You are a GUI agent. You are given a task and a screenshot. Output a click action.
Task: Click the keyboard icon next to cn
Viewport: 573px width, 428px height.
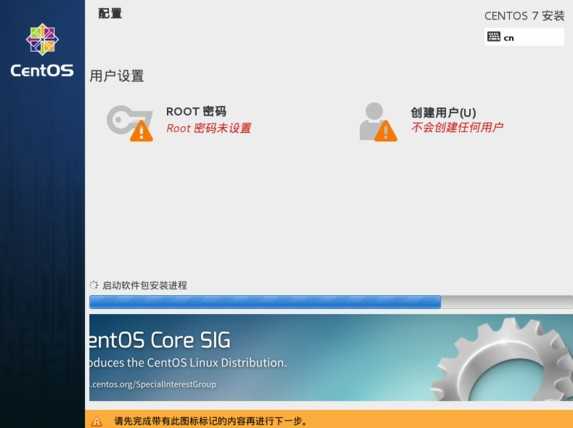tap(493, 37)
